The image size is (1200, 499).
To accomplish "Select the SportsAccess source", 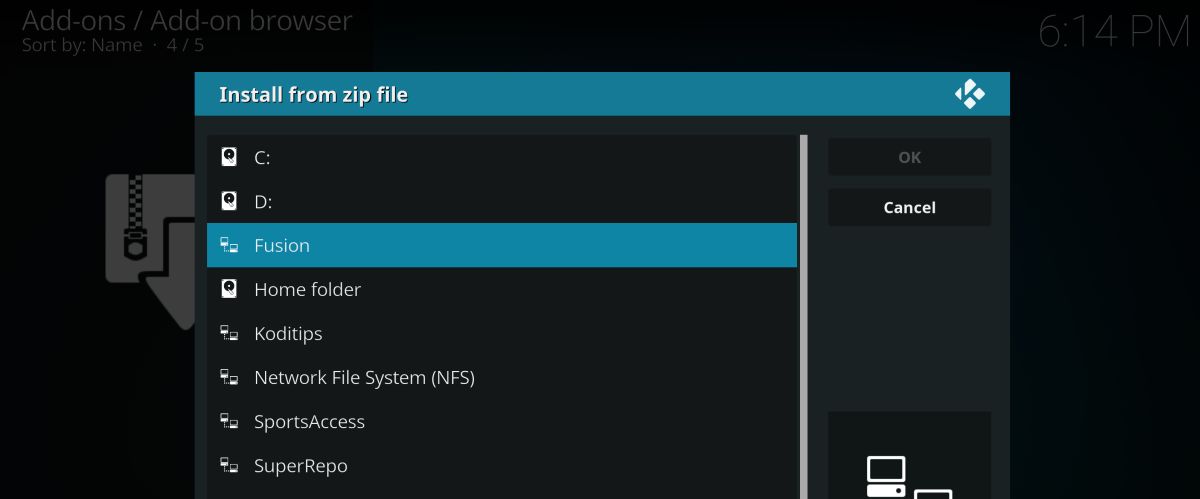I will coord(502,421).
